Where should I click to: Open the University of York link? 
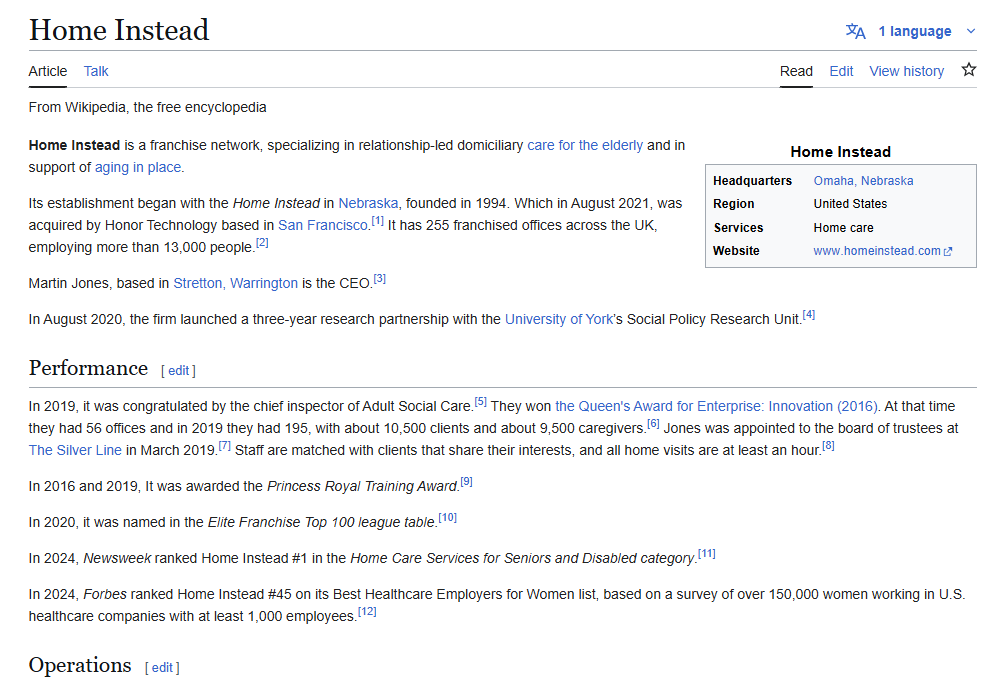pyautogui.click(x=559, y=319)
